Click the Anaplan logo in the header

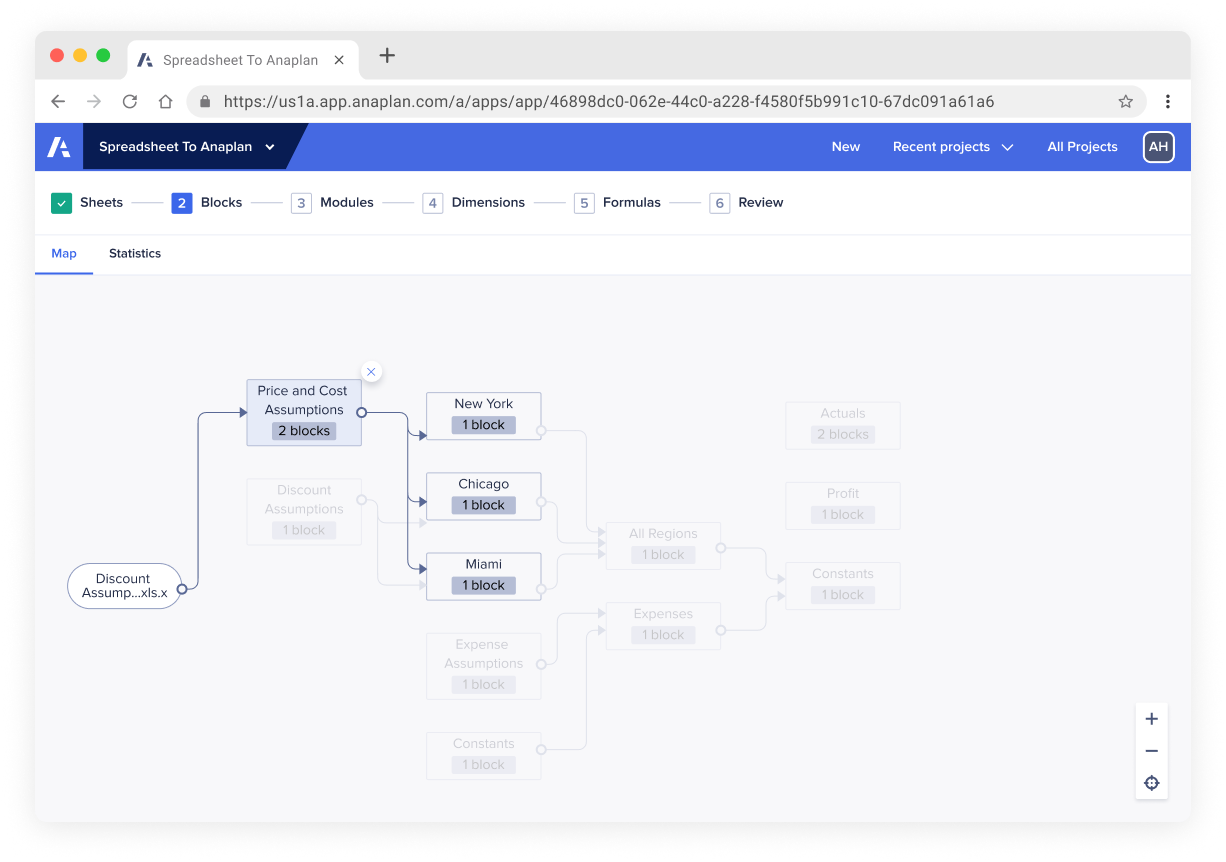pos(59,147)
